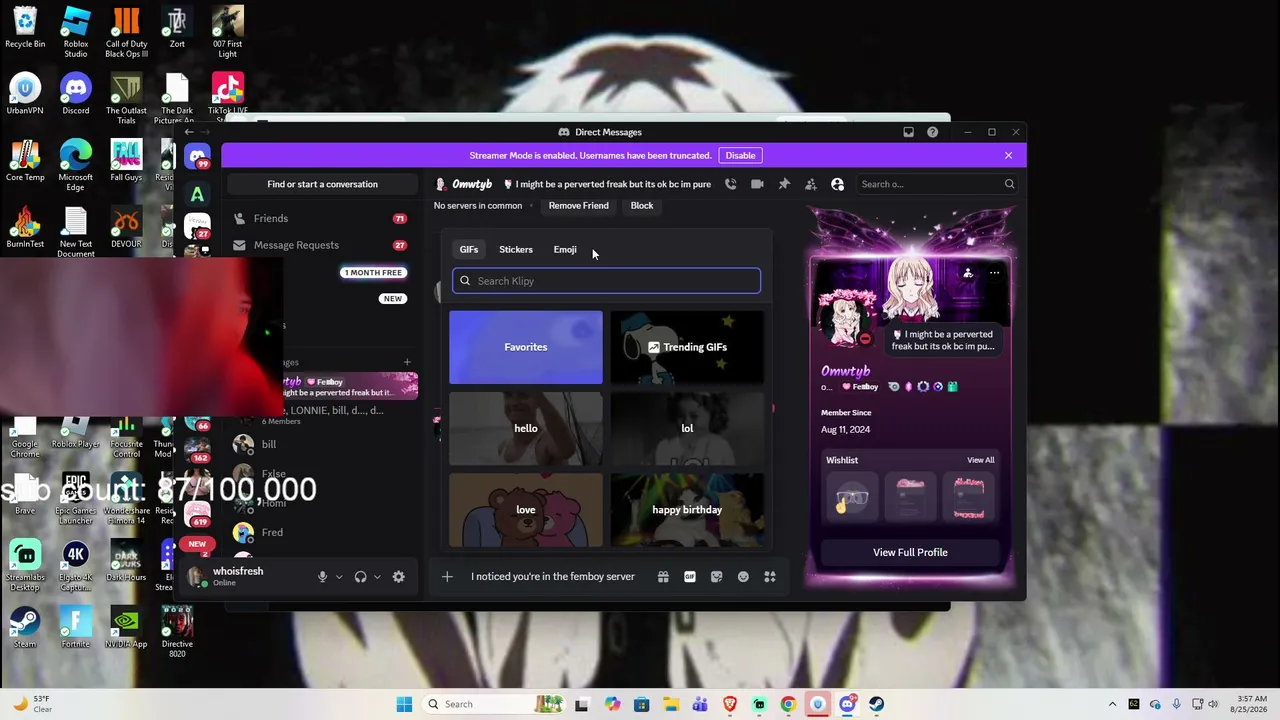Viewport: 1280px width, 720px height.
Task: Start a video call with Omwtyb
Action: (x=757, y=184)
